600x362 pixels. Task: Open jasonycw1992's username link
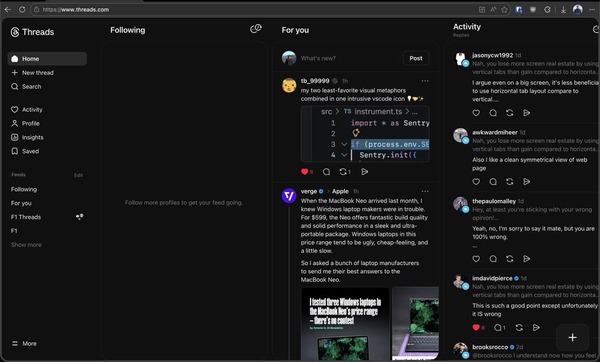click(492, 55)
